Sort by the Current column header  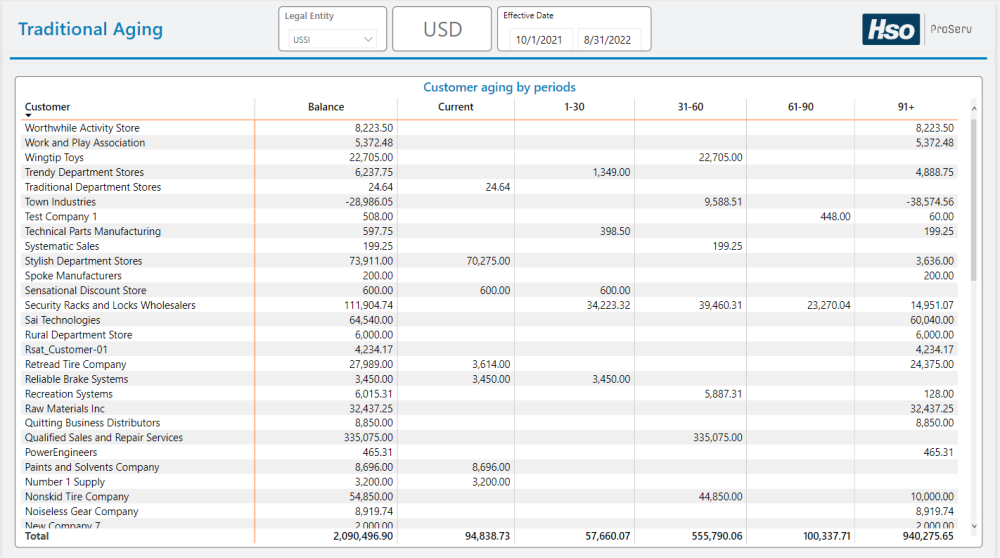coord(456,107)
